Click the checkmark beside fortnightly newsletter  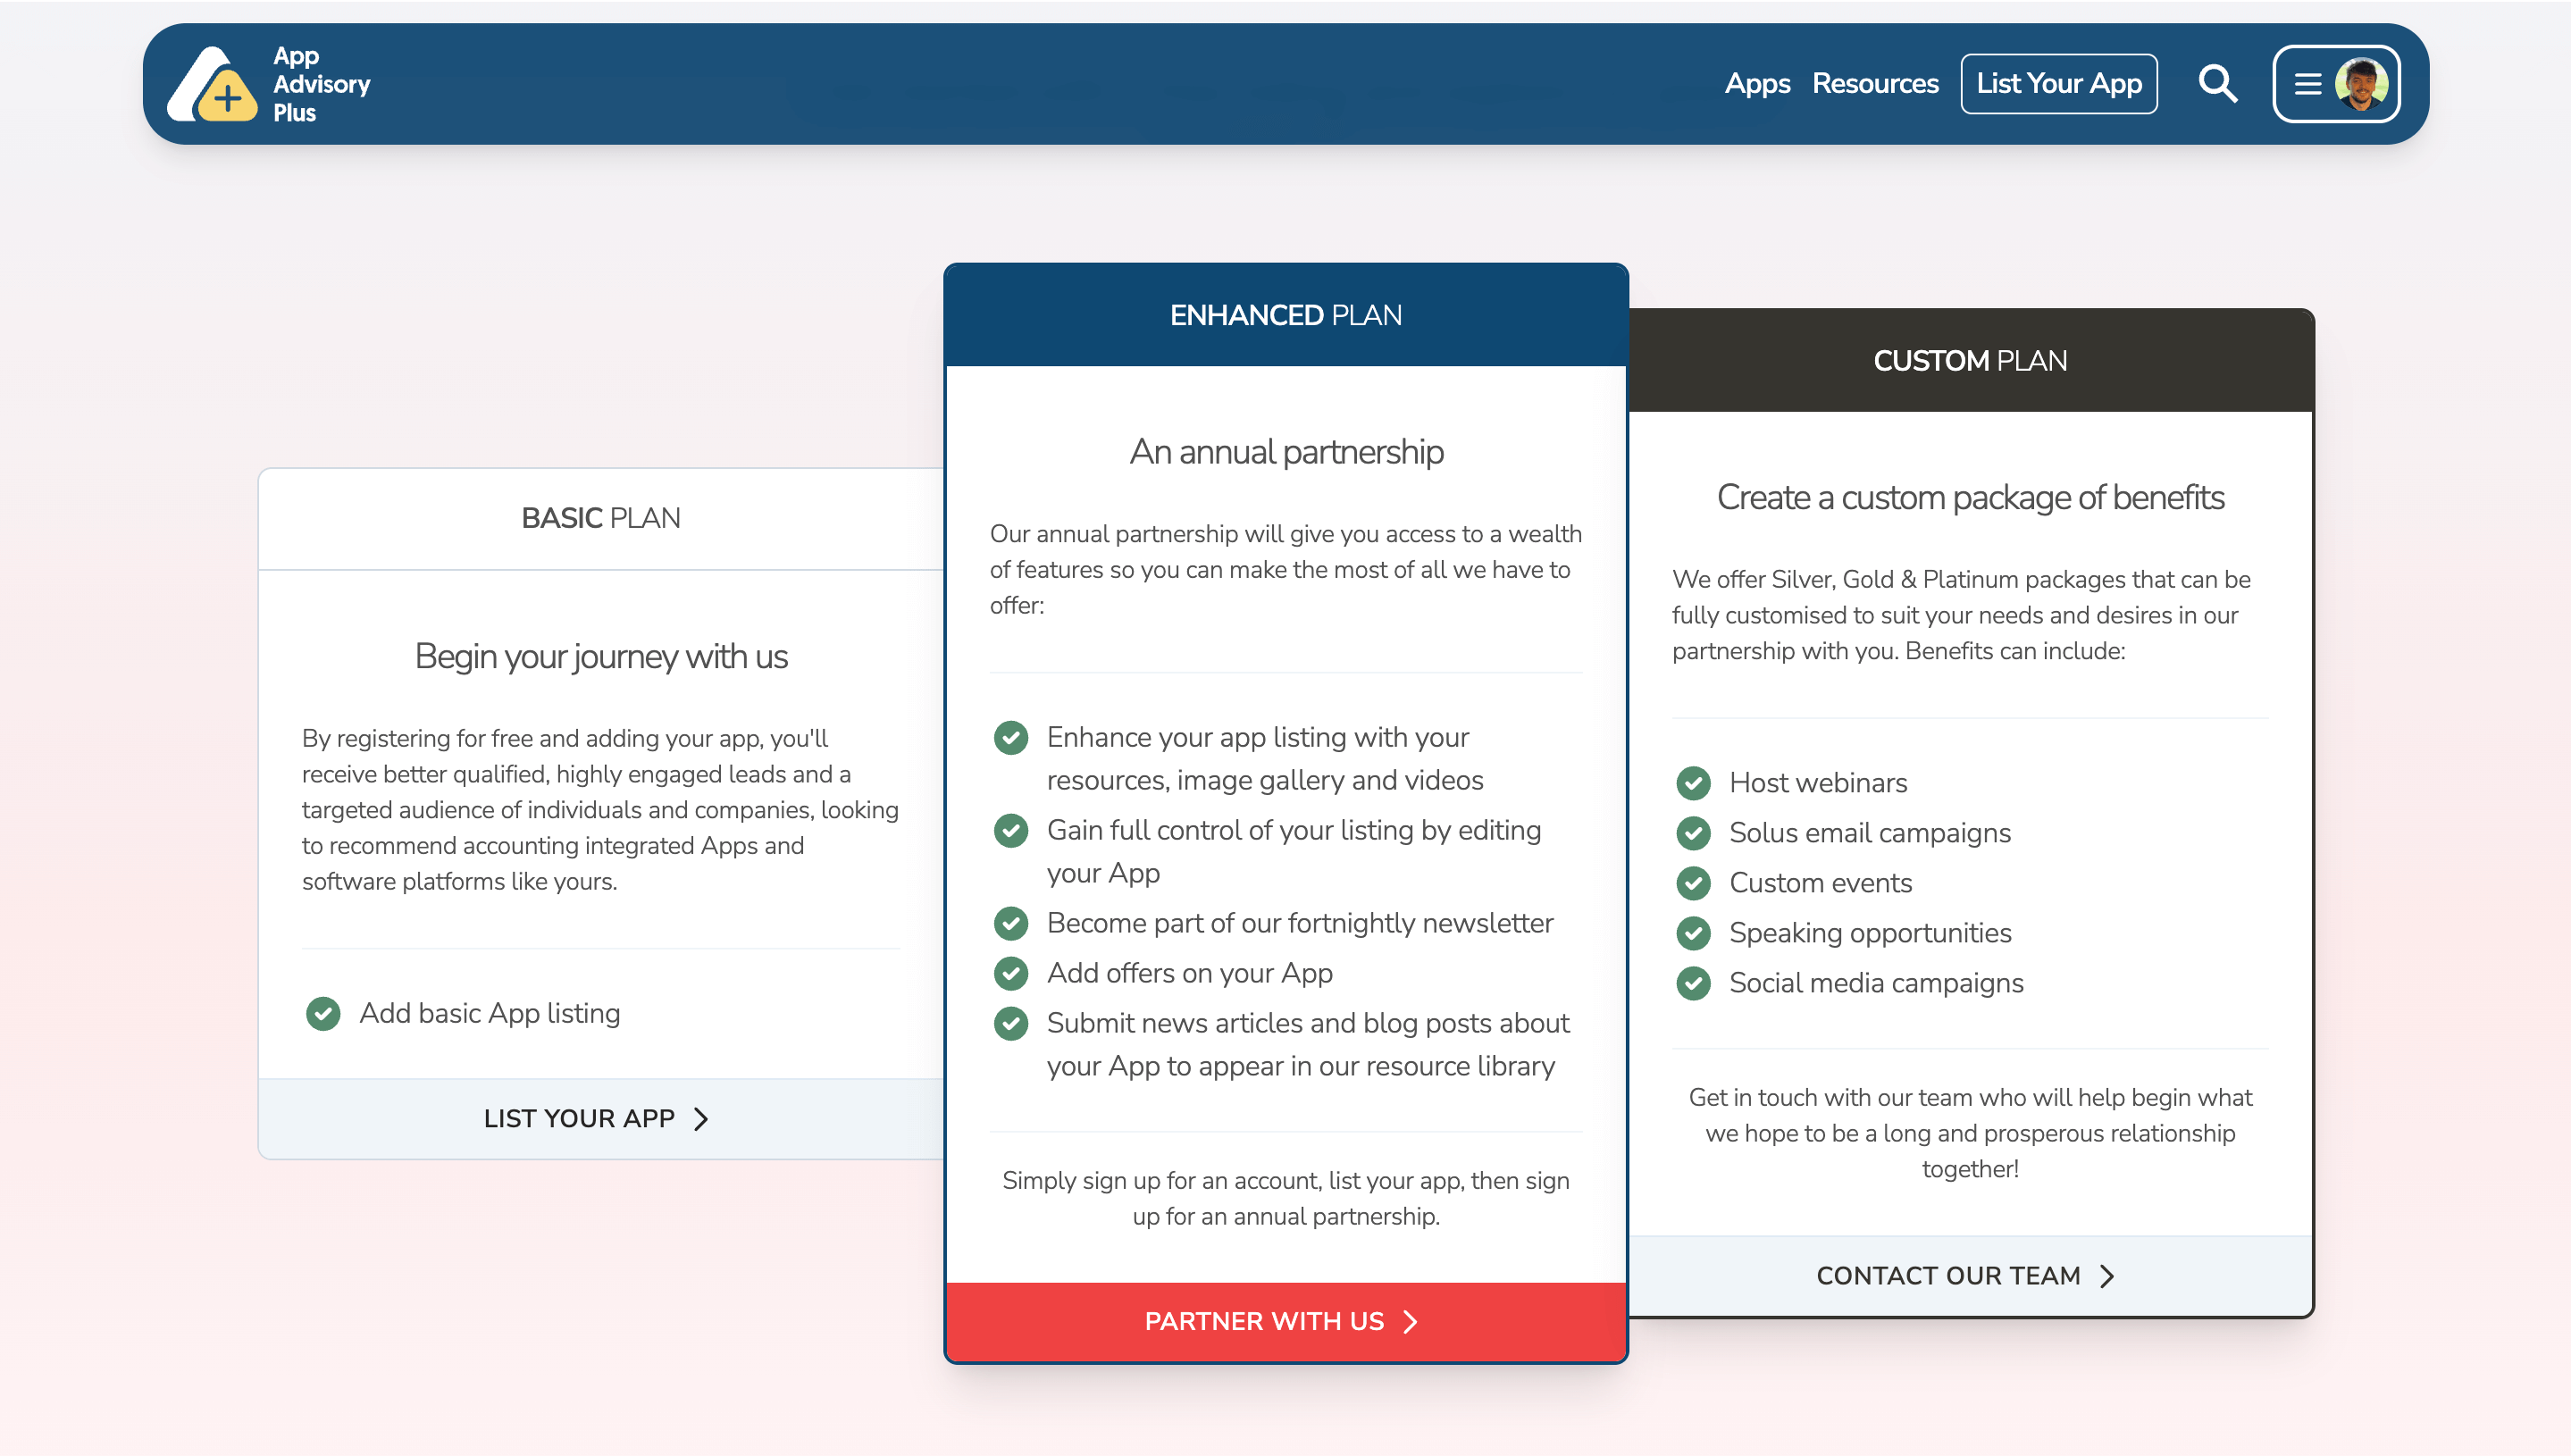[1010, 924]
